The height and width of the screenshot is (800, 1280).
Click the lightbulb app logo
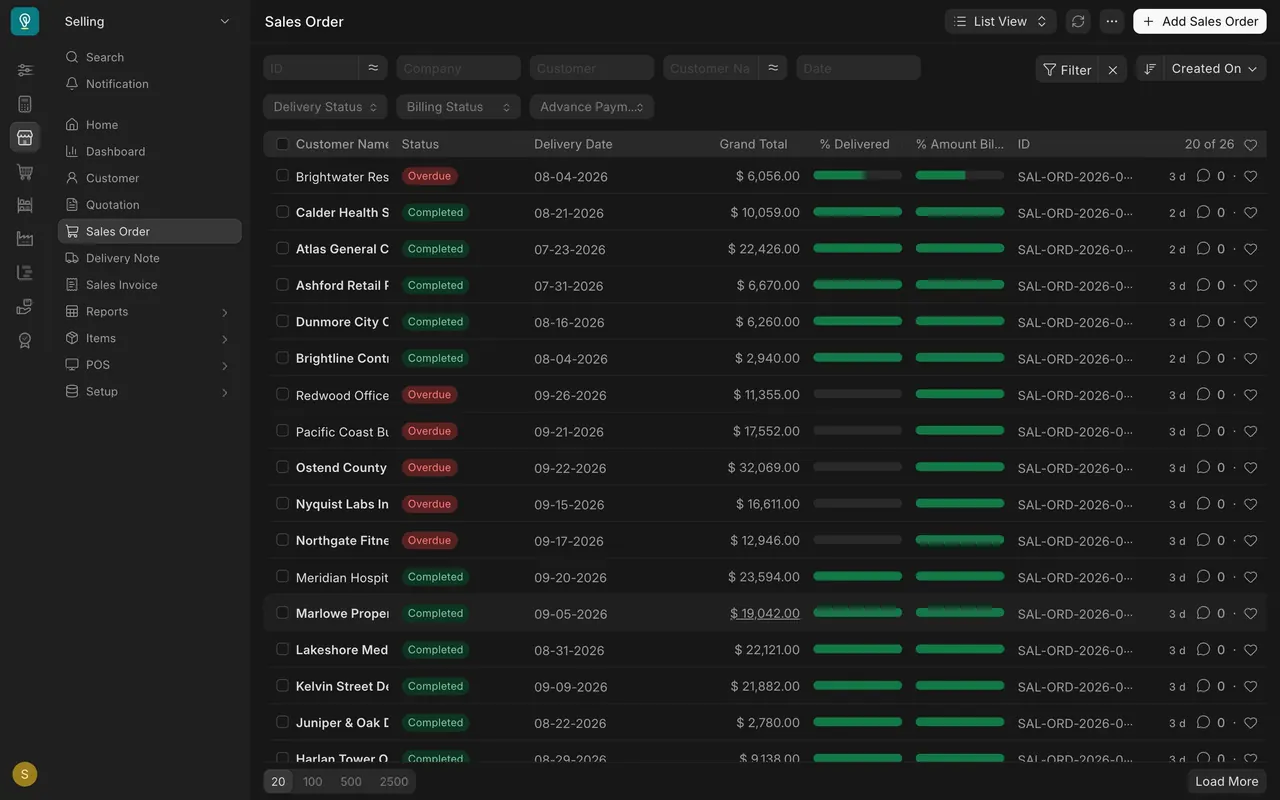click(x=25, y=21)
